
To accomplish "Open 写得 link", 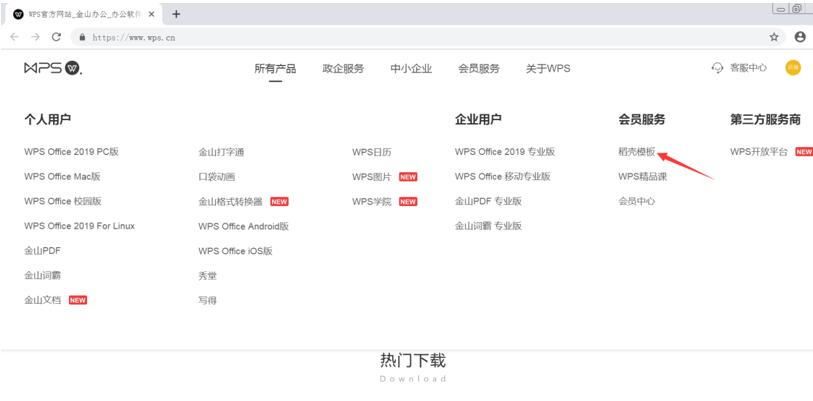I will (x=207, y=300).
